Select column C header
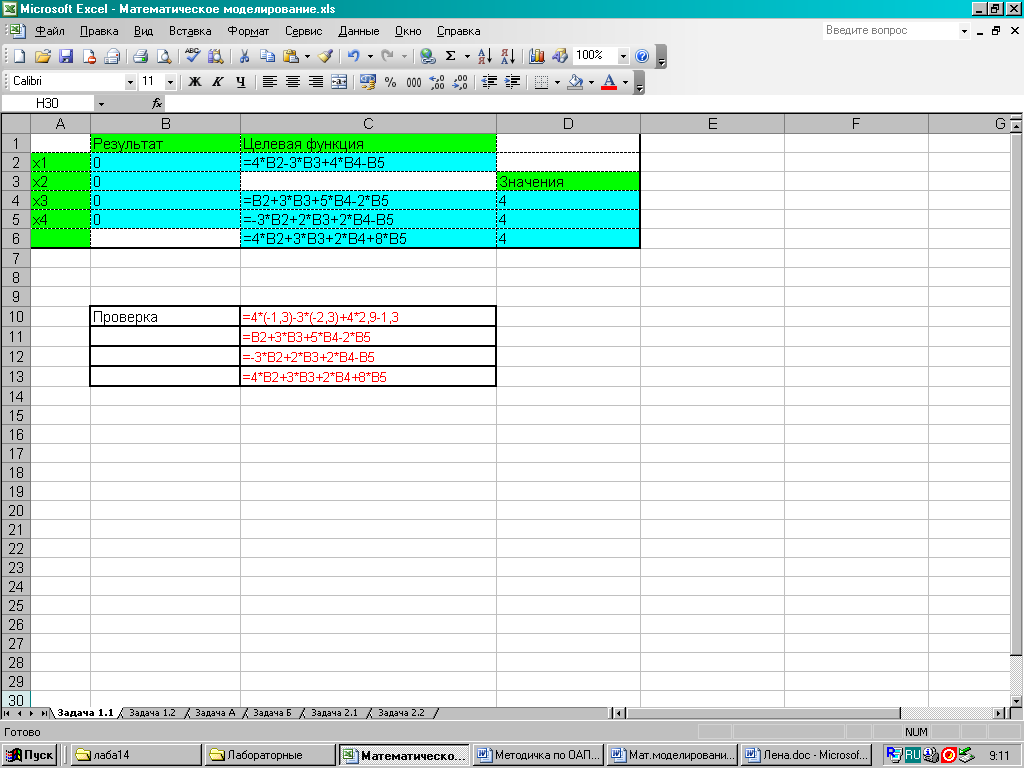The image size is (1024, 768). pyautogui.click(x=368, y=123)
